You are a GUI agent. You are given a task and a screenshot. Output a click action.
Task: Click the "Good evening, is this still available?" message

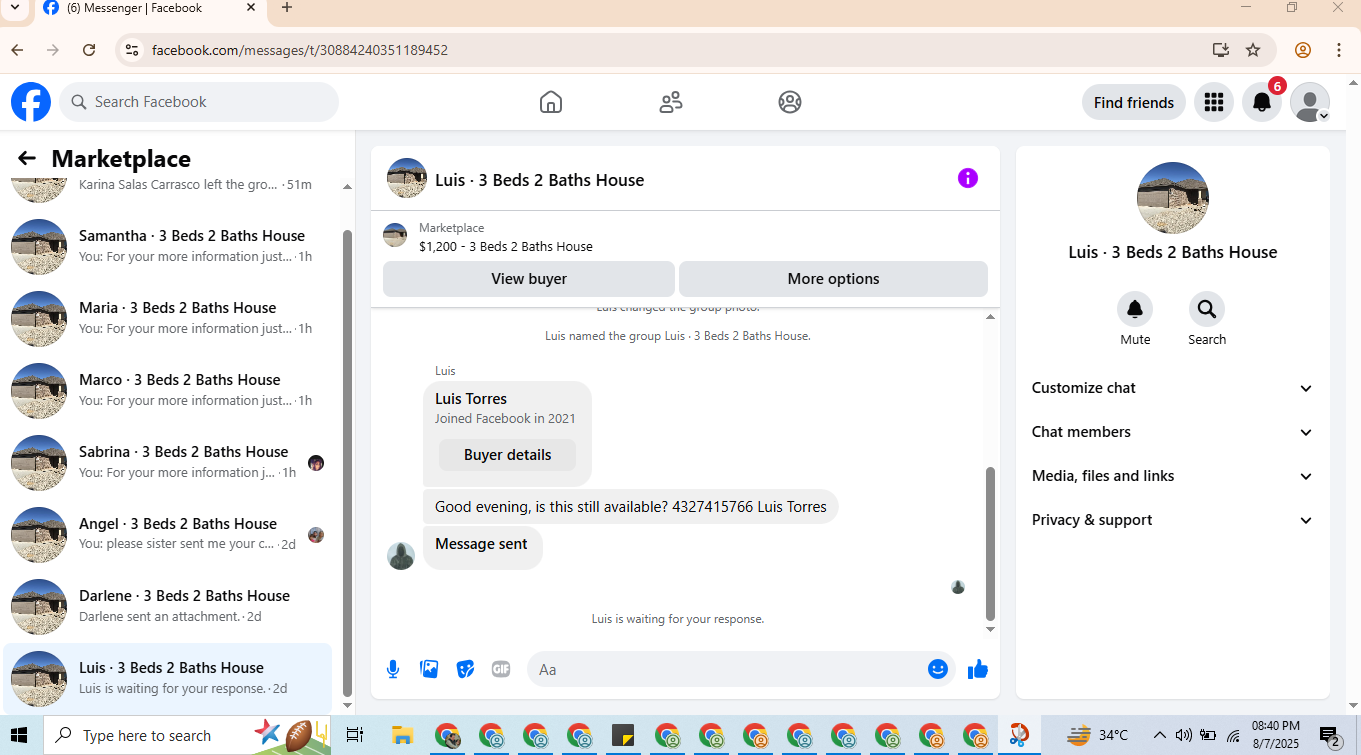[631, 507]
